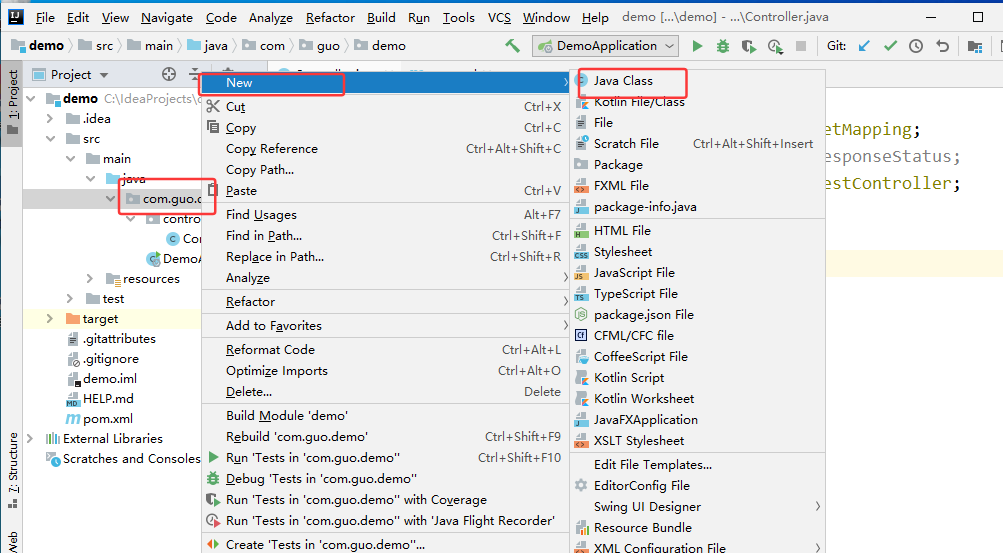Open Swing UI Designer submenu

pyautogui.click(x=697, y=506)
